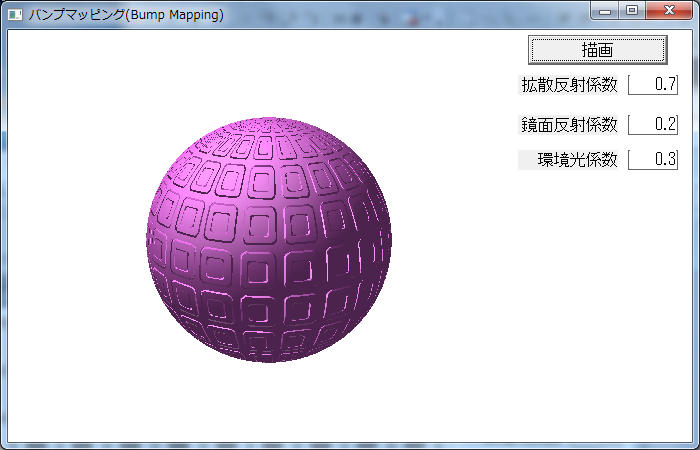Image resolution: width=700 pixels, height=450 pixels.
Task: Click the 鏡面反射係数 input field showing 0.2
Action: coord(653,125)
